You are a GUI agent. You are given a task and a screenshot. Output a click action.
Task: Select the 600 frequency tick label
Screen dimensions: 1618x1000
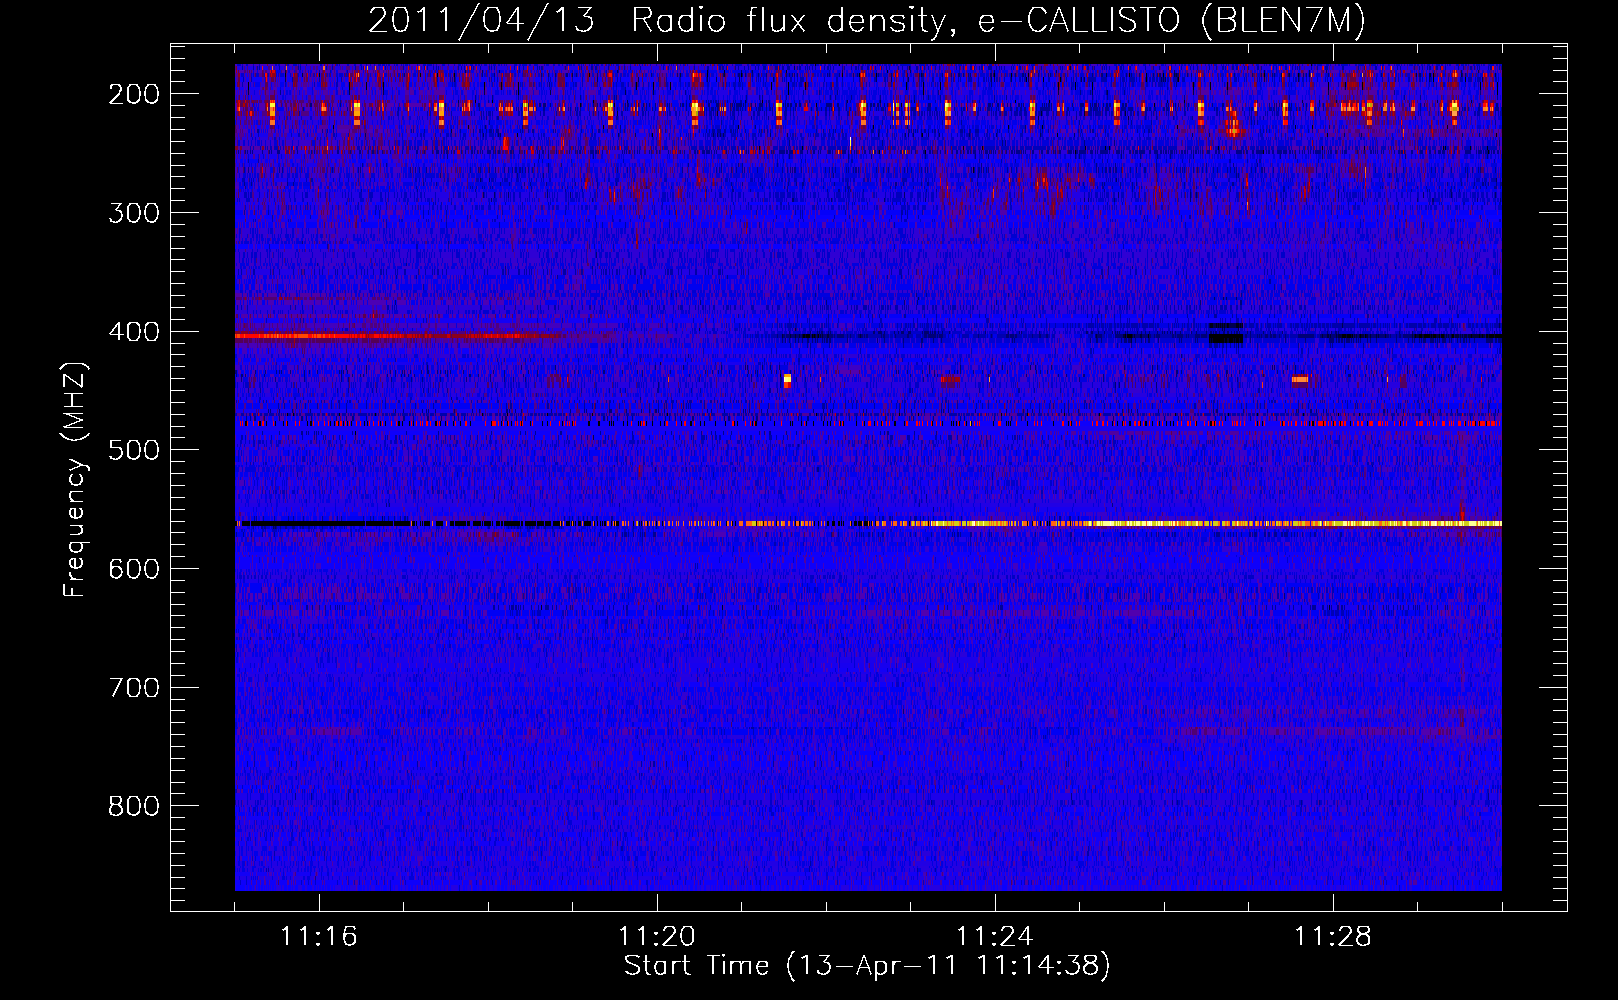(x=133, y=569)
